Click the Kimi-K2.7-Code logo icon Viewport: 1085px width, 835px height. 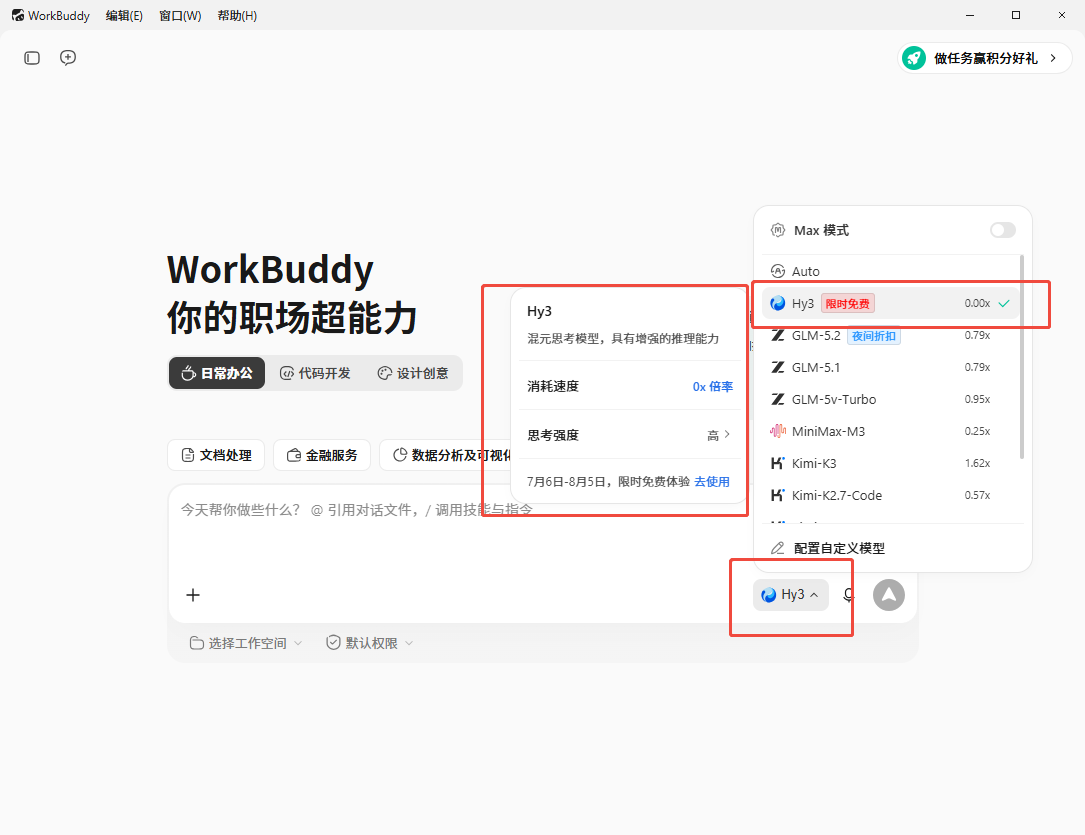(778, 495)
